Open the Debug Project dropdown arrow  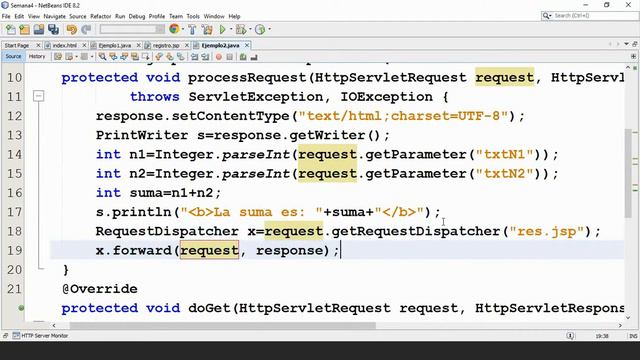[x=249, y=29]
